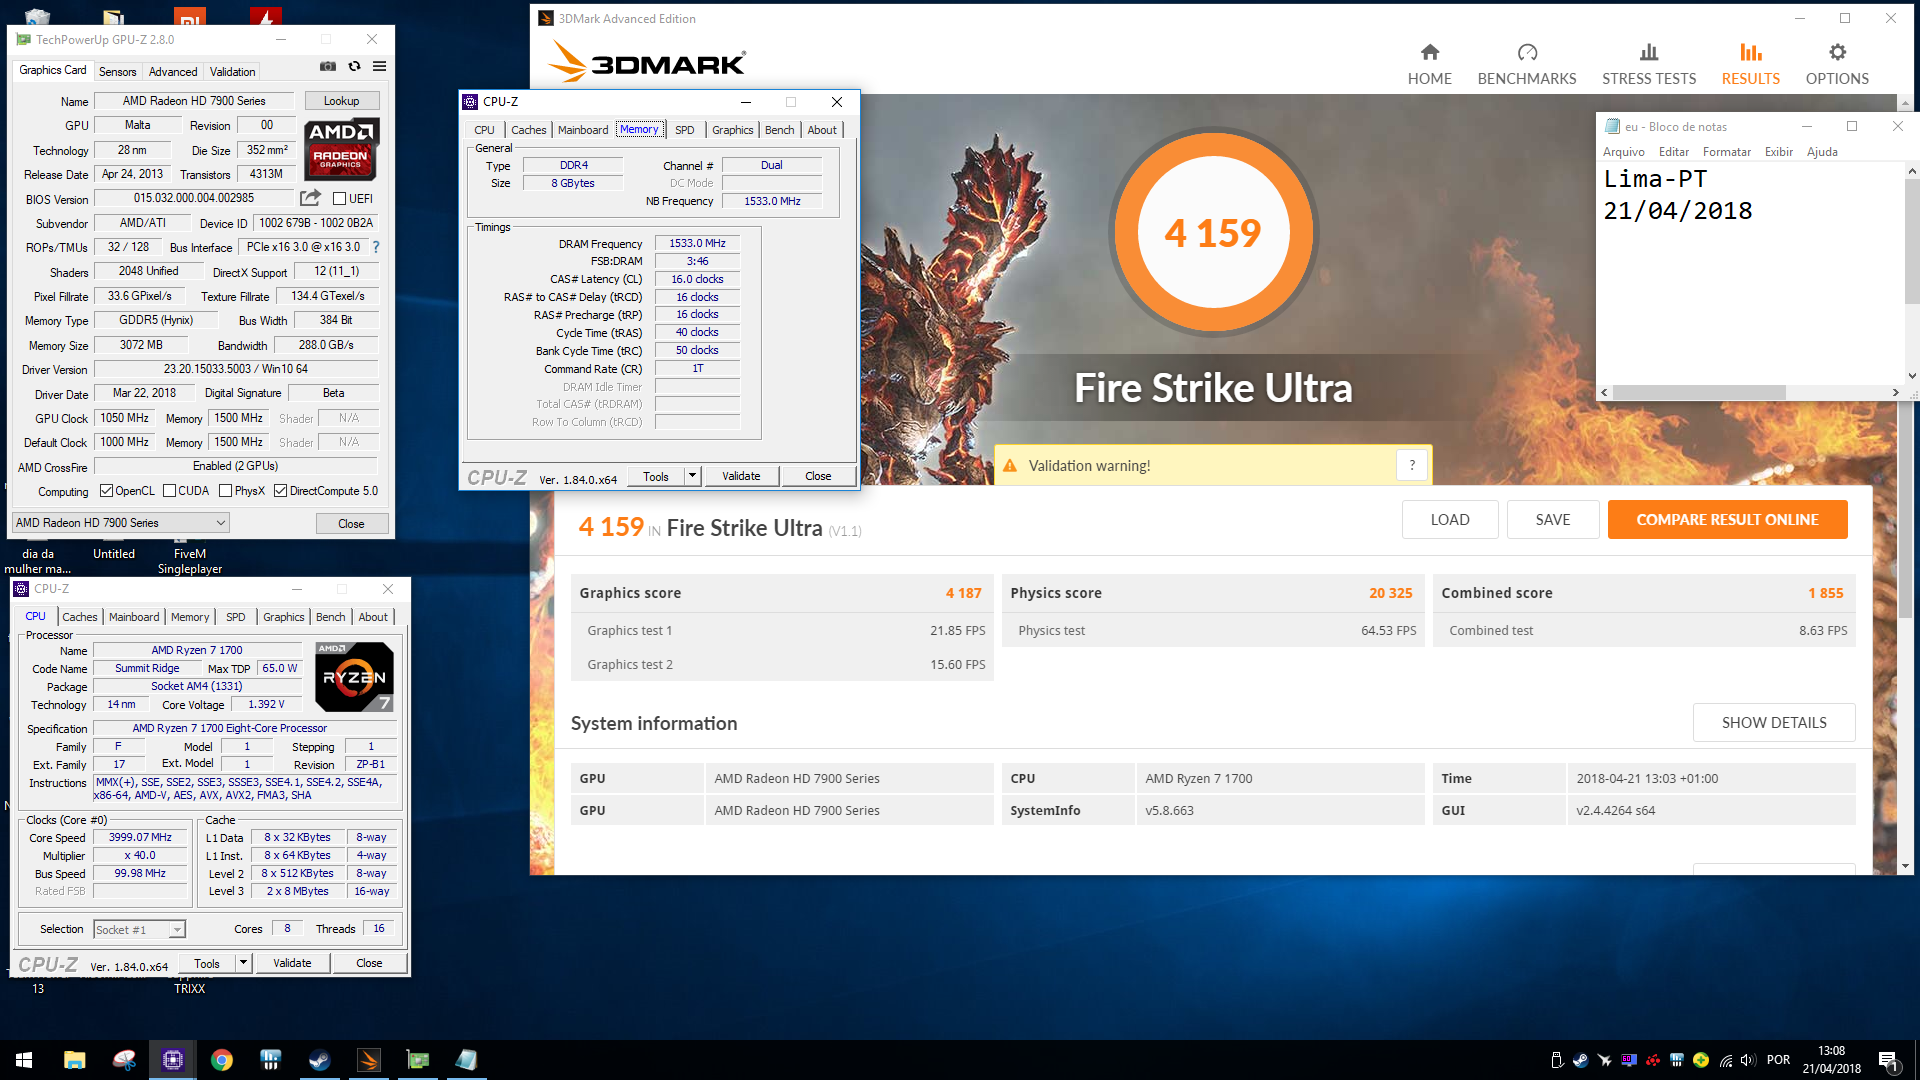Click the question mark help on validation warning

(1412, 465)
